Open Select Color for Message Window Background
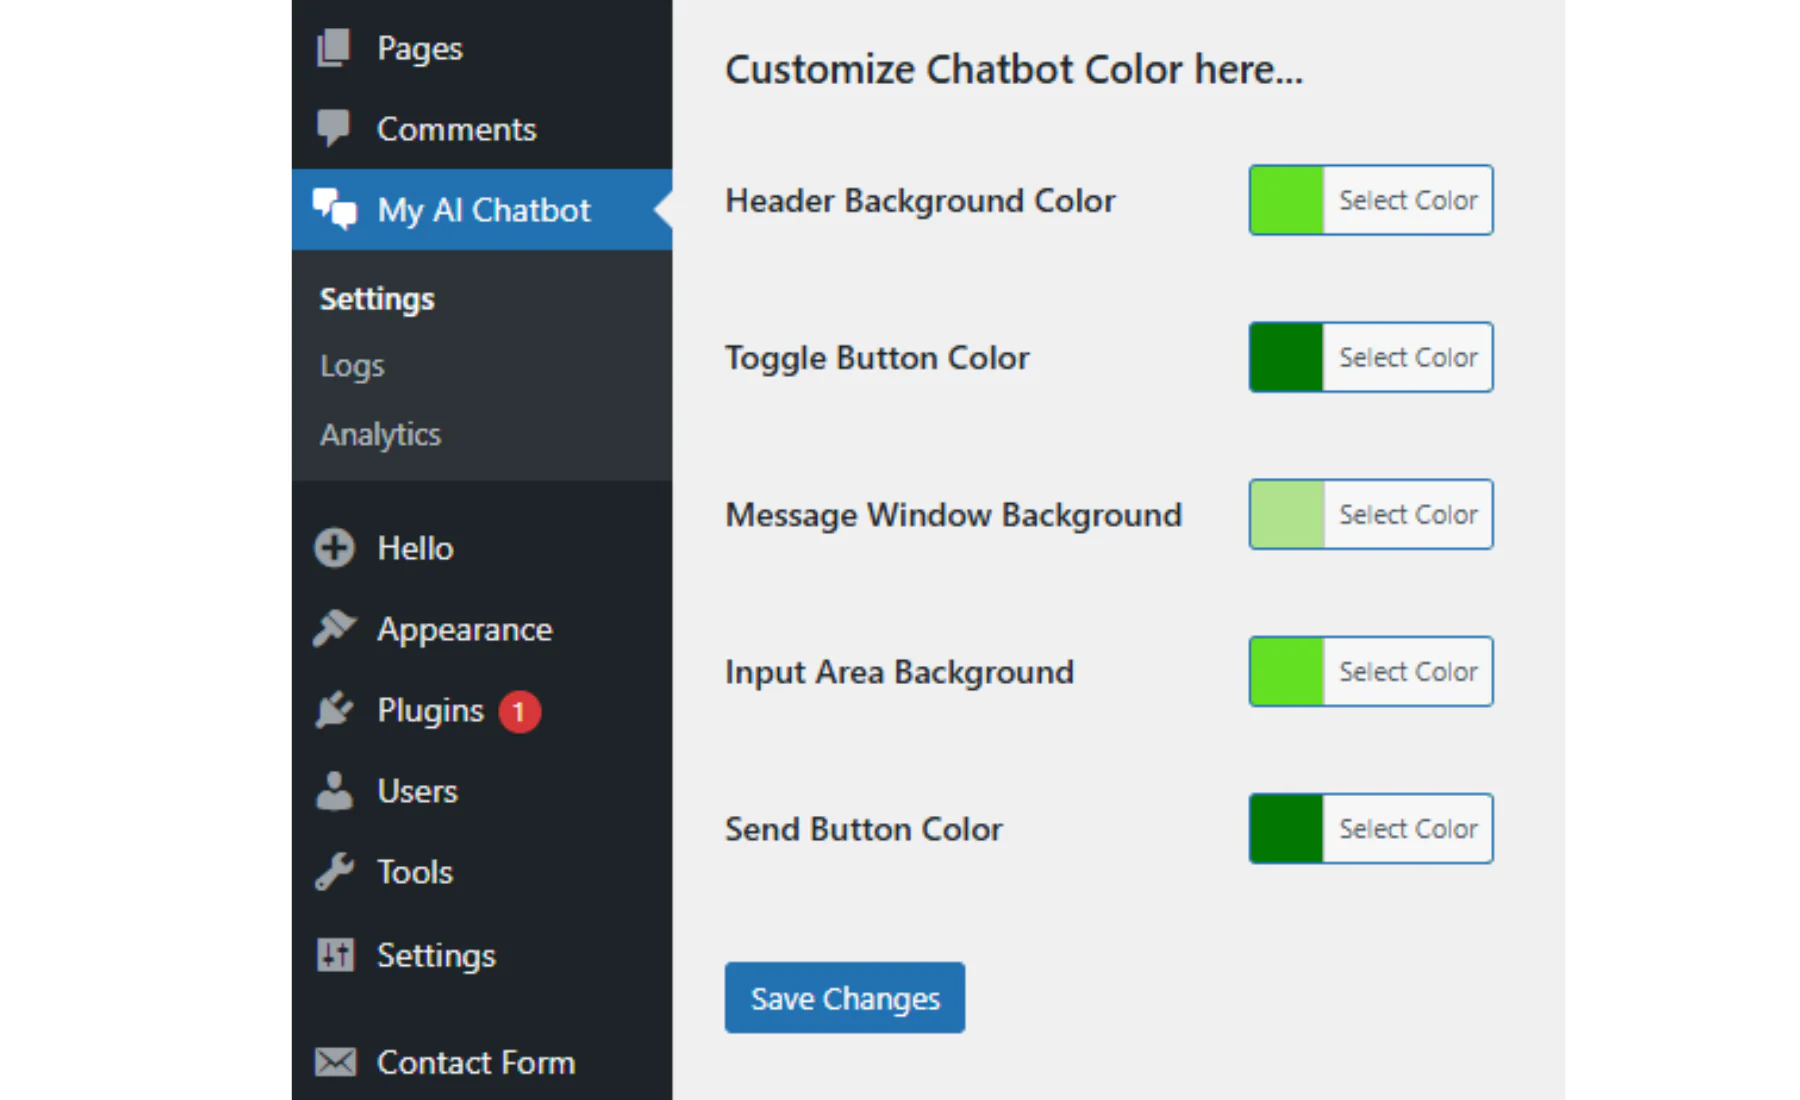 [x=1407, y=515]
